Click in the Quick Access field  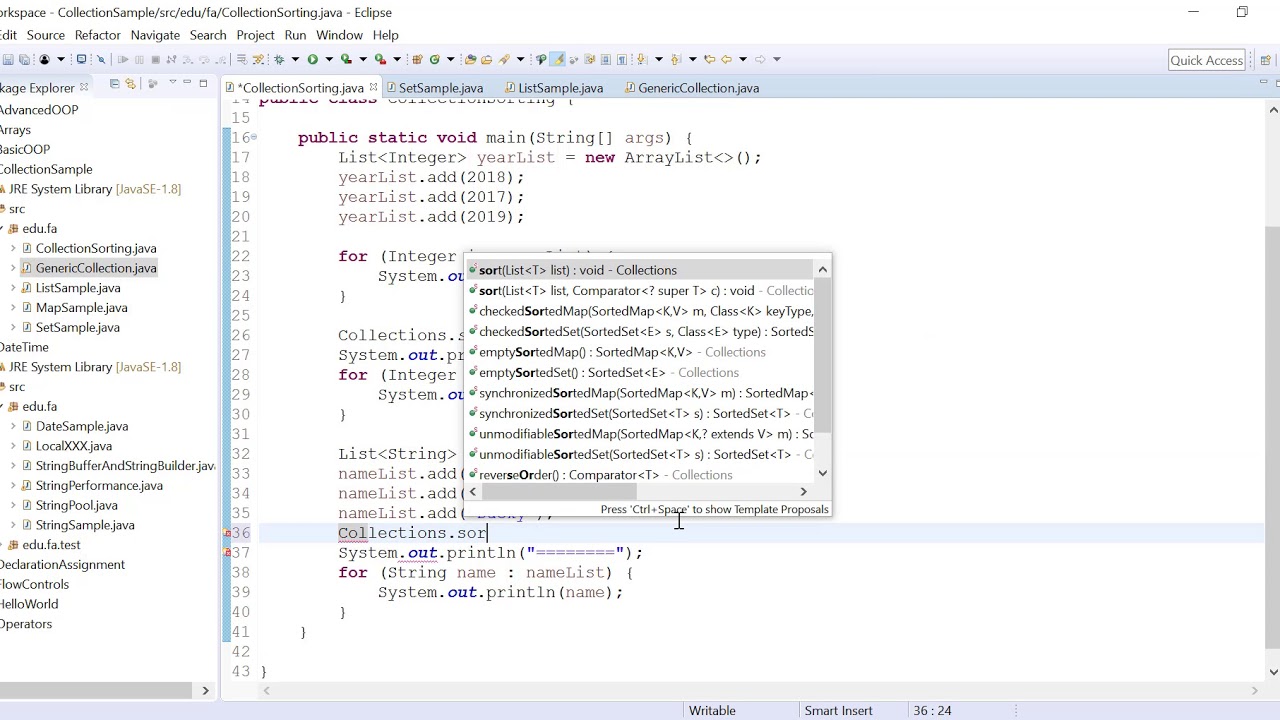pyautogui.click(x=1206, y=60)
